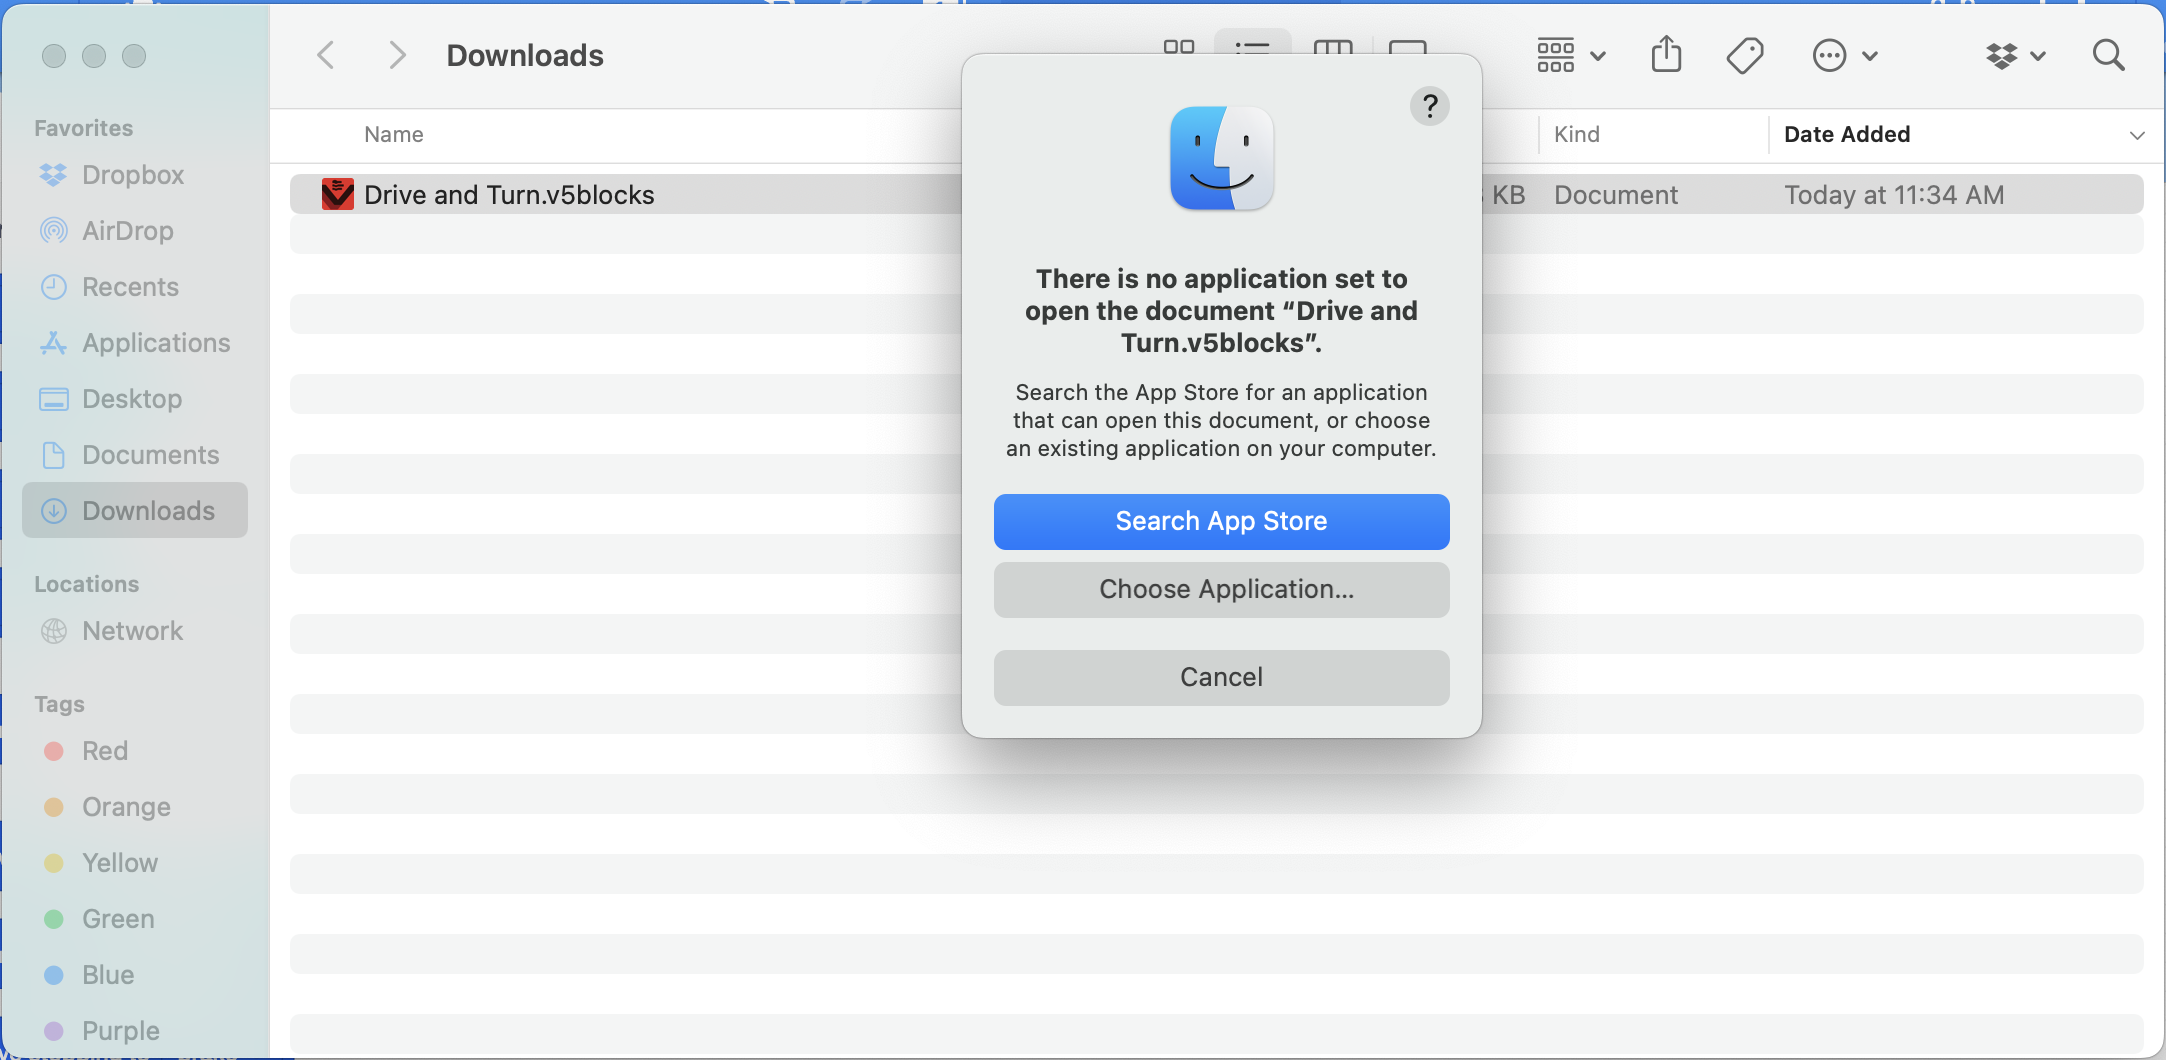The width and height of the screenshot is (2166, 1060).
Task: Select the Drive and Turn.v5blocks file
Action: 509,195
